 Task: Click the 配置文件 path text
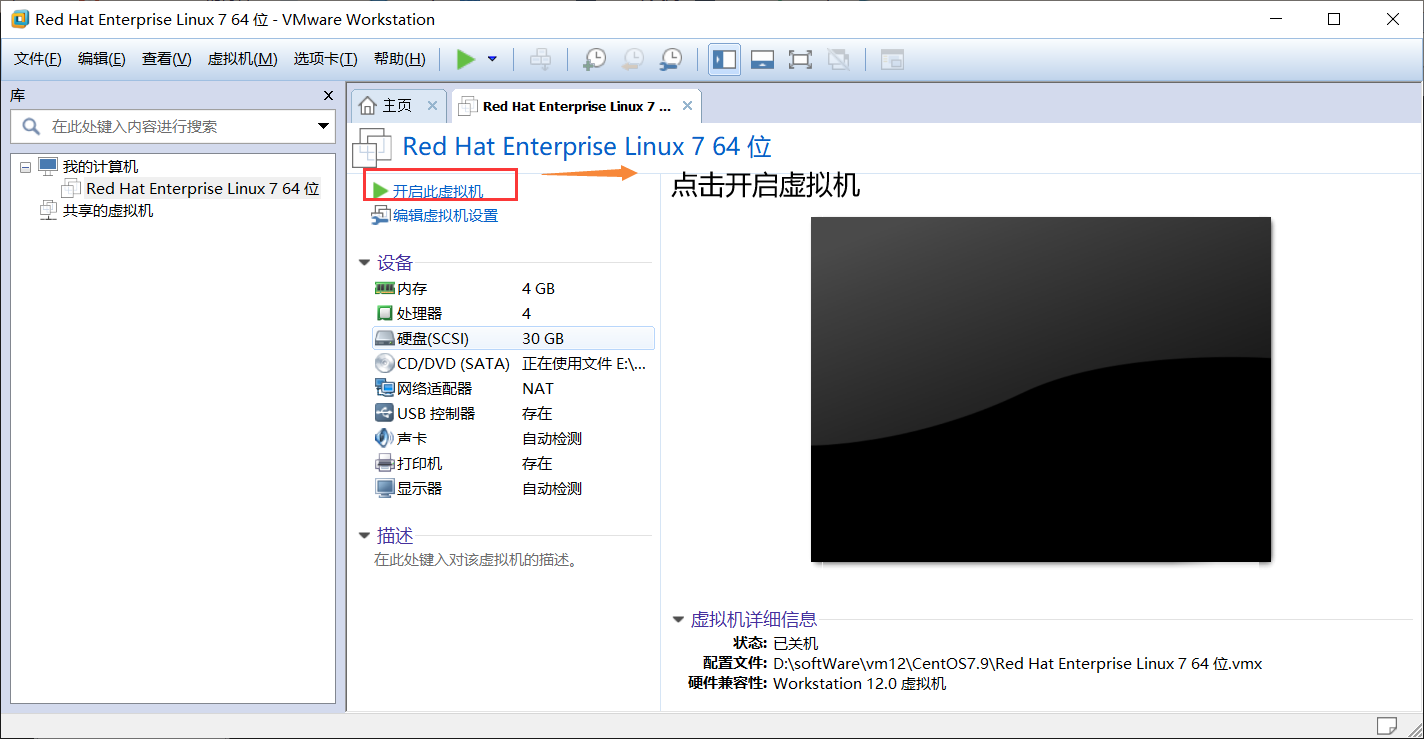[x=1018, y=663]
